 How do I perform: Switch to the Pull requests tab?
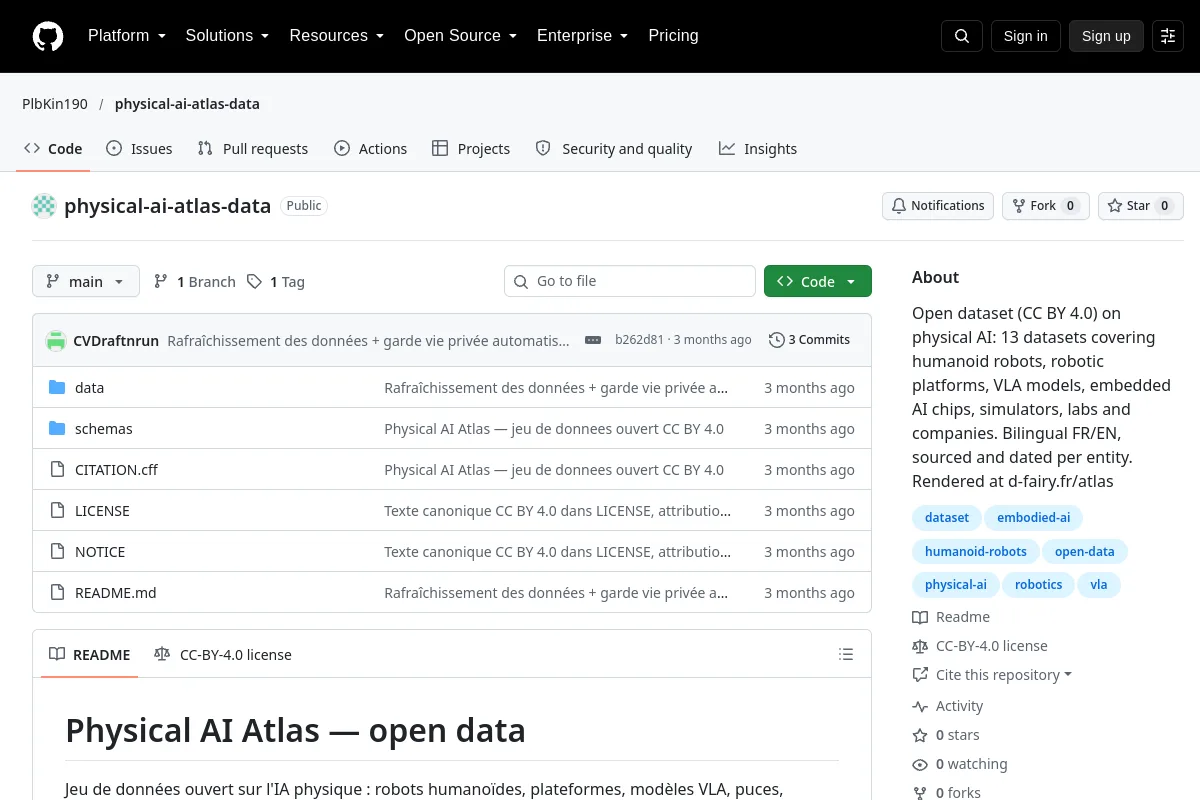click(x=253, y=149)
